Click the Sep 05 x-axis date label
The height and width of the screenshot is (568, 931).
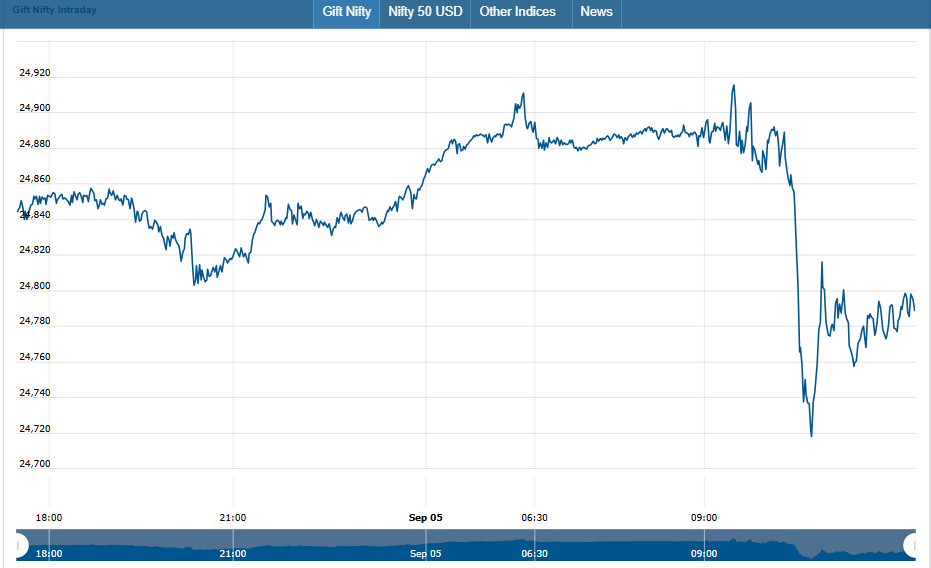425,517
